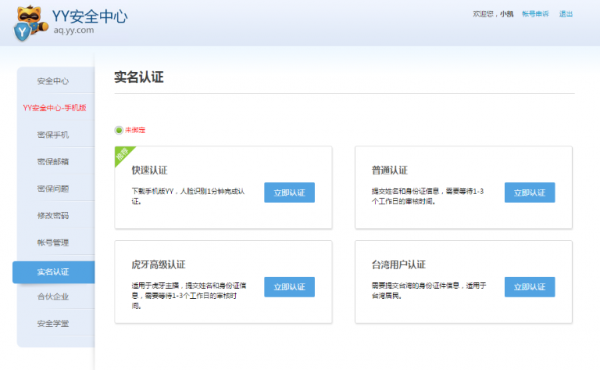Select the highlighted 实名认证 sidebar tab
This screenshot has width=600, height=370.
(x=54, y=272)
